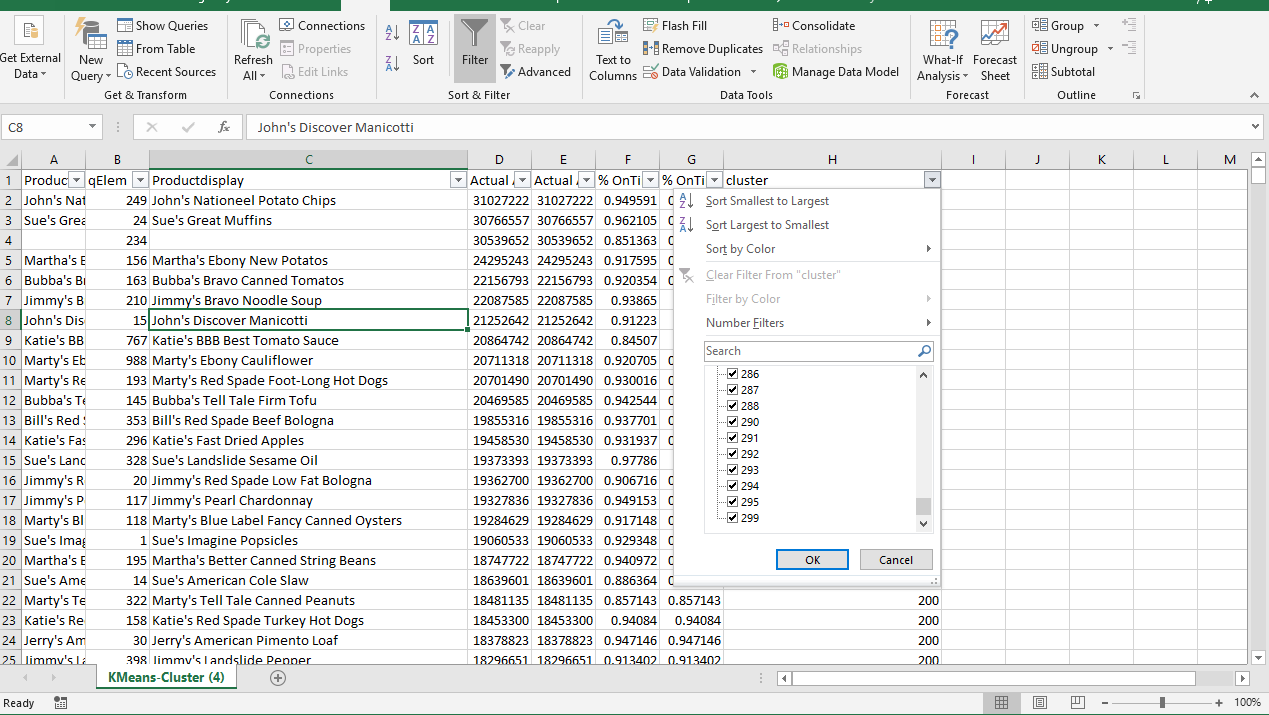Viewport: 1269px width, 715px height.
Task: Click the filter list scrollbar thumb
Action: tap(923, 506)
